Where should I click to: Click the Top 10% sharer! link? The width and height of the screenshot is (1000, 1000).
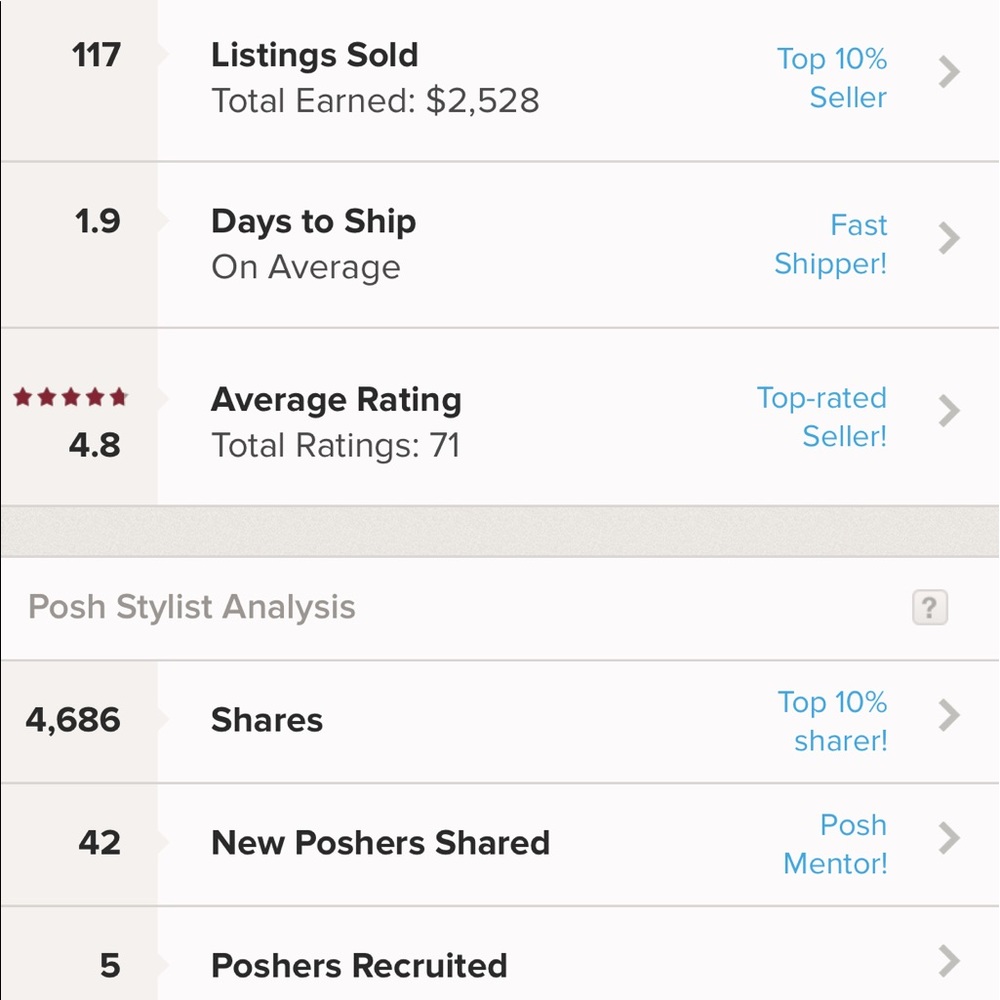(832, 721)
